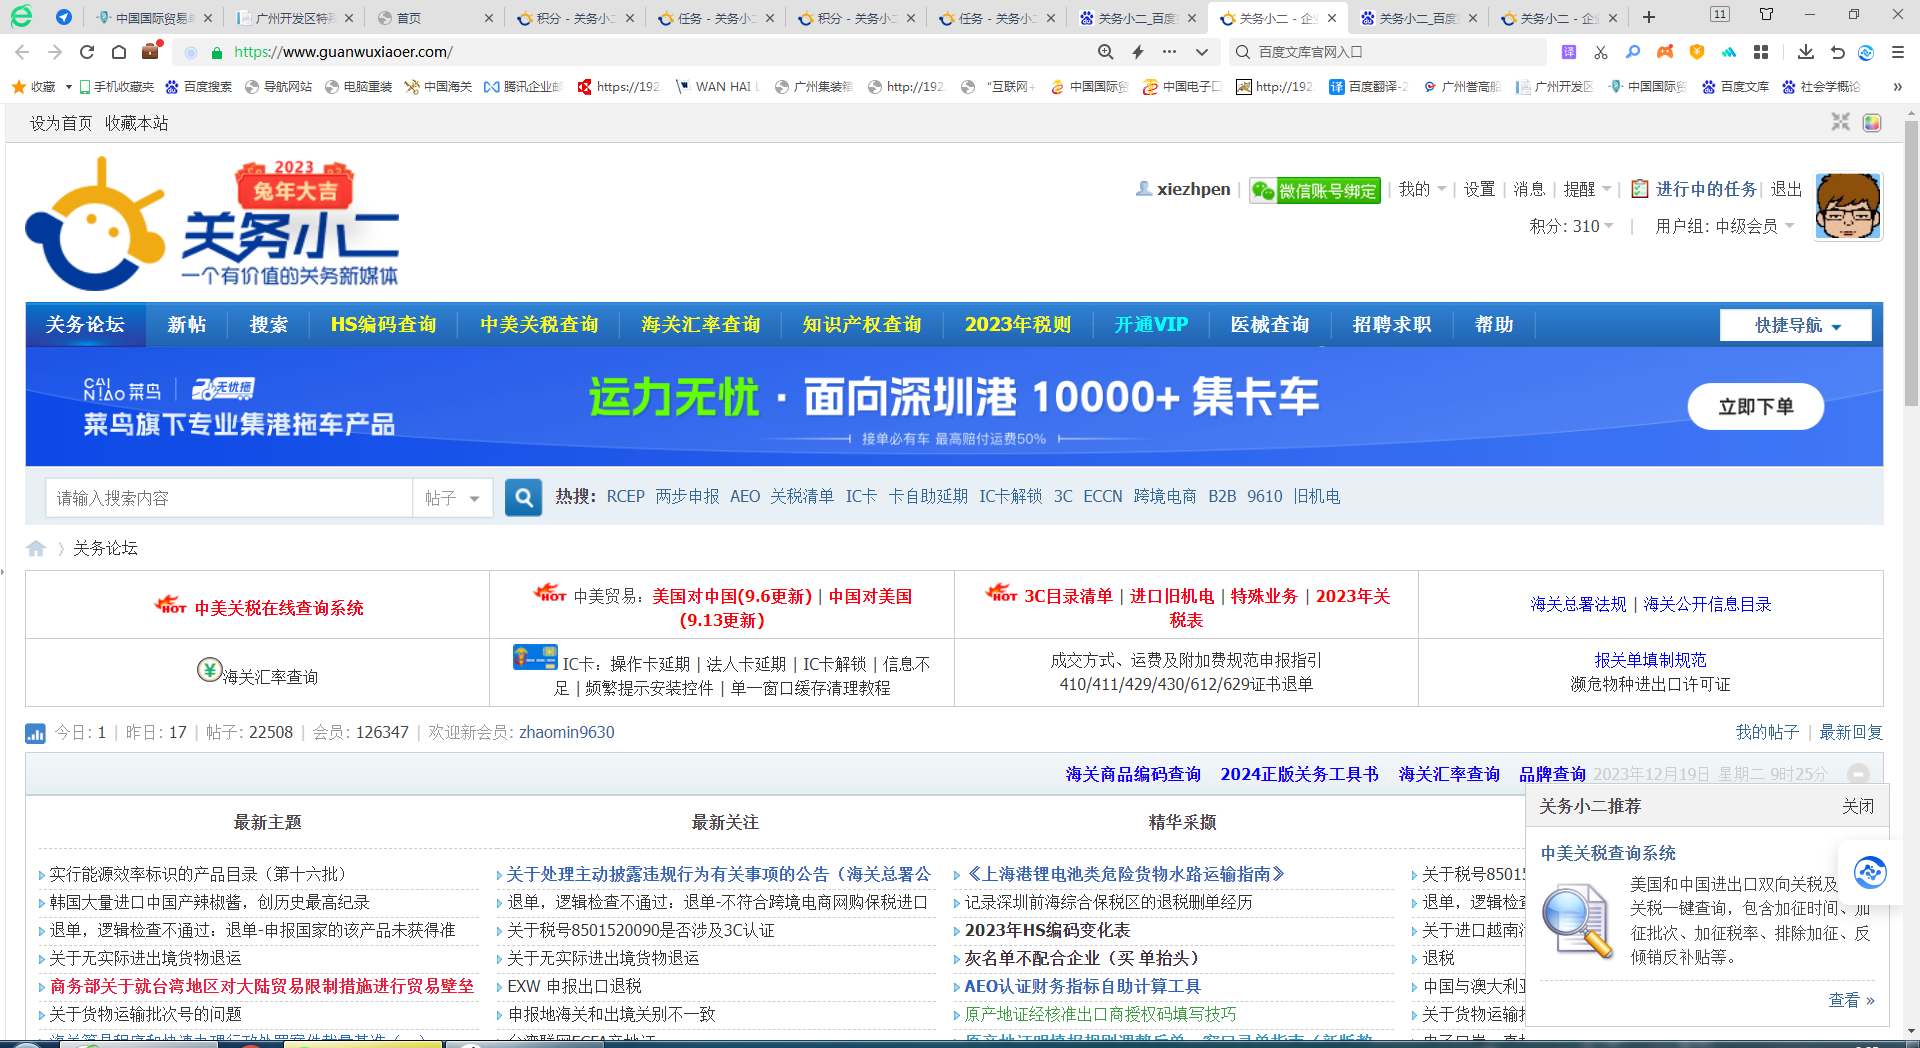Screen dimensions: 1920x1048
Task: Open the 2023年HS编码变化表 post
Action: click(x=1047, y=930)
